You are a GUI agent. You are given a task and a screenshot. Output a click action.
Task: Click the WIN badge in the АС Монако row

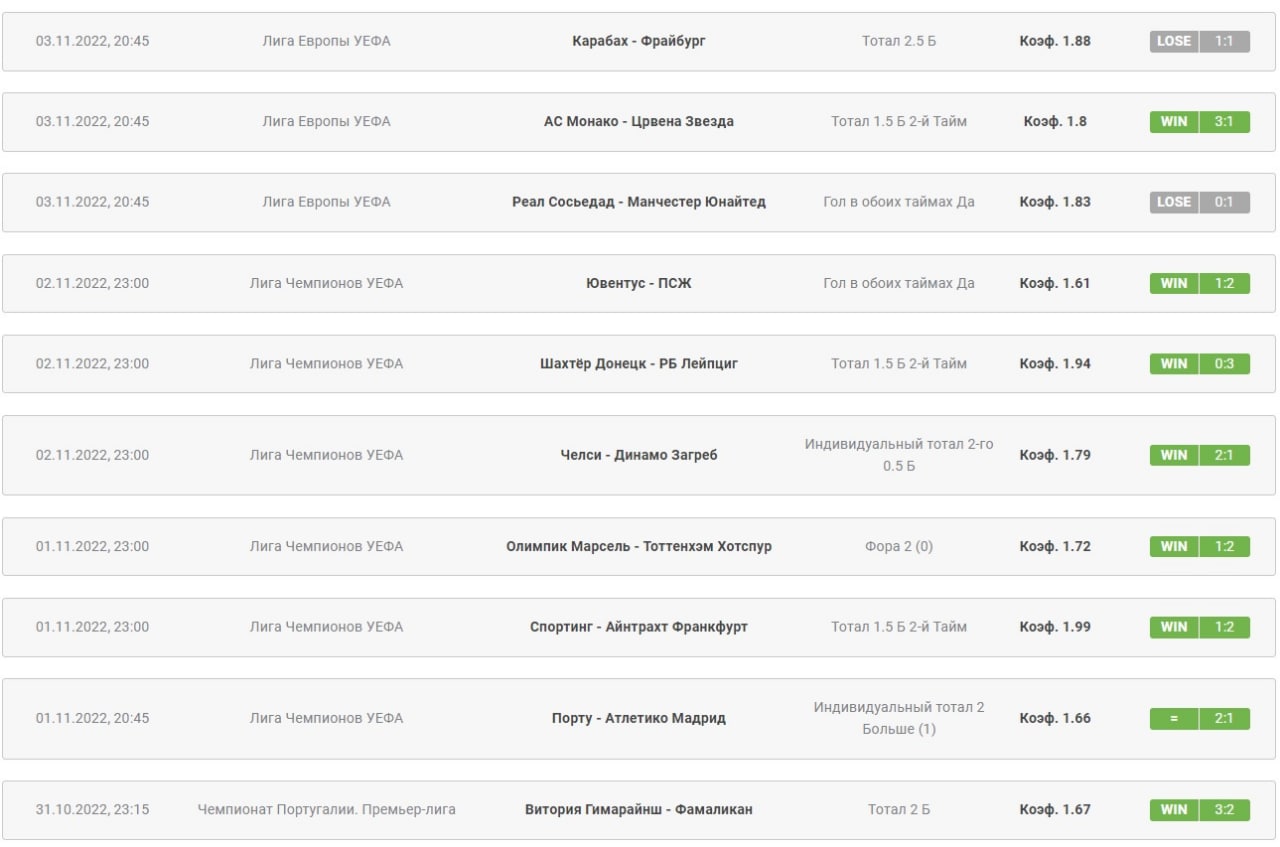pos(1174,121)
